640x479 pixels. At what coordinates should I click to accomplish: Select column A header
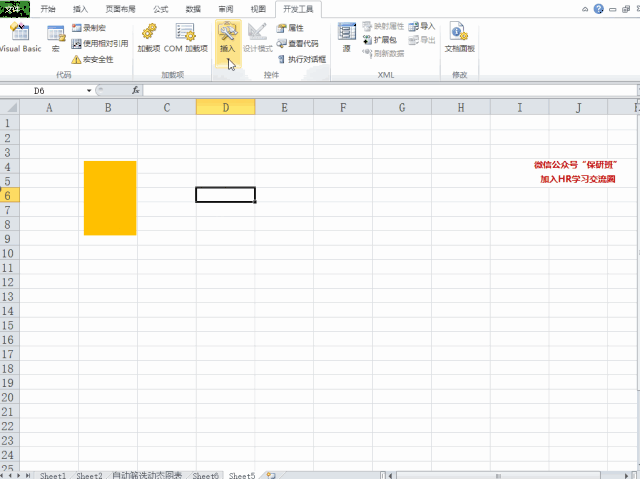(49, 107)
